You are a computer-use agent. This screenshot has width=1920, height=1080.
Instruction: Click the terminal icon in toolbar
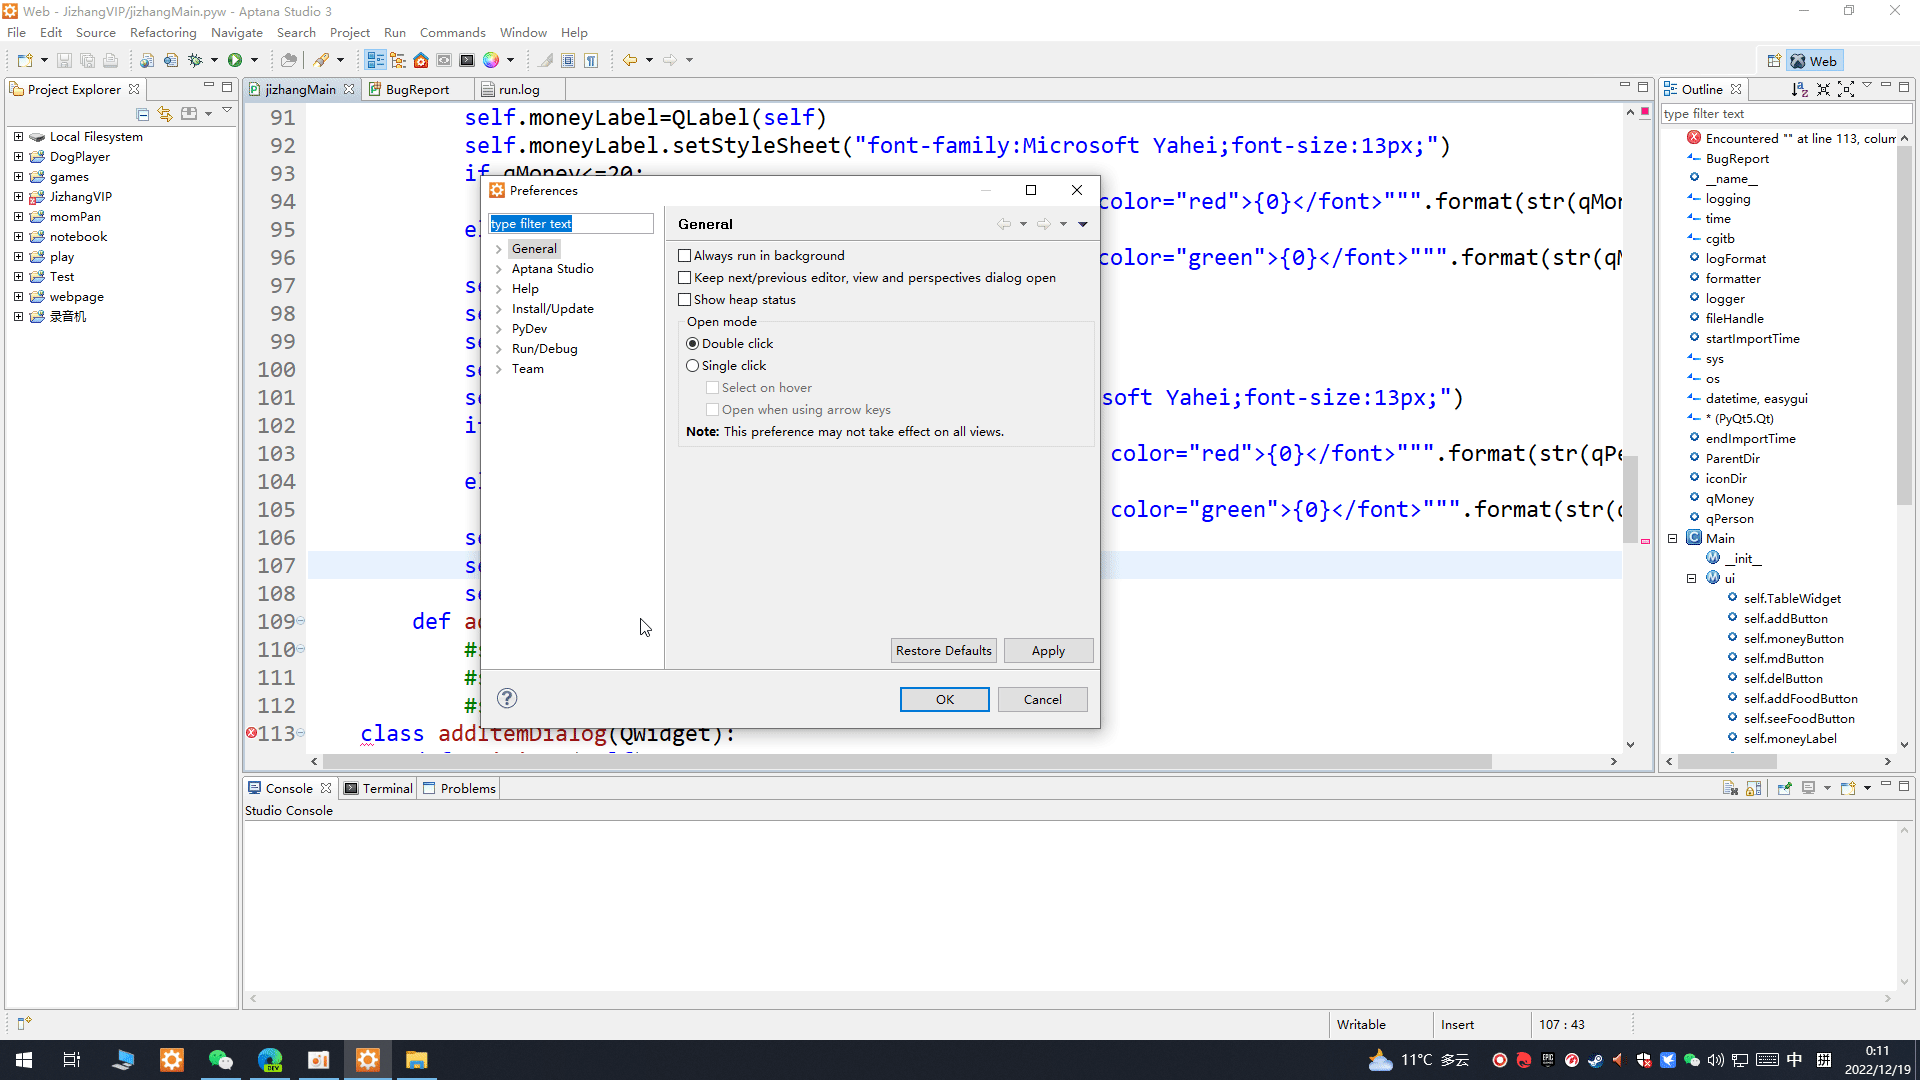467,60
